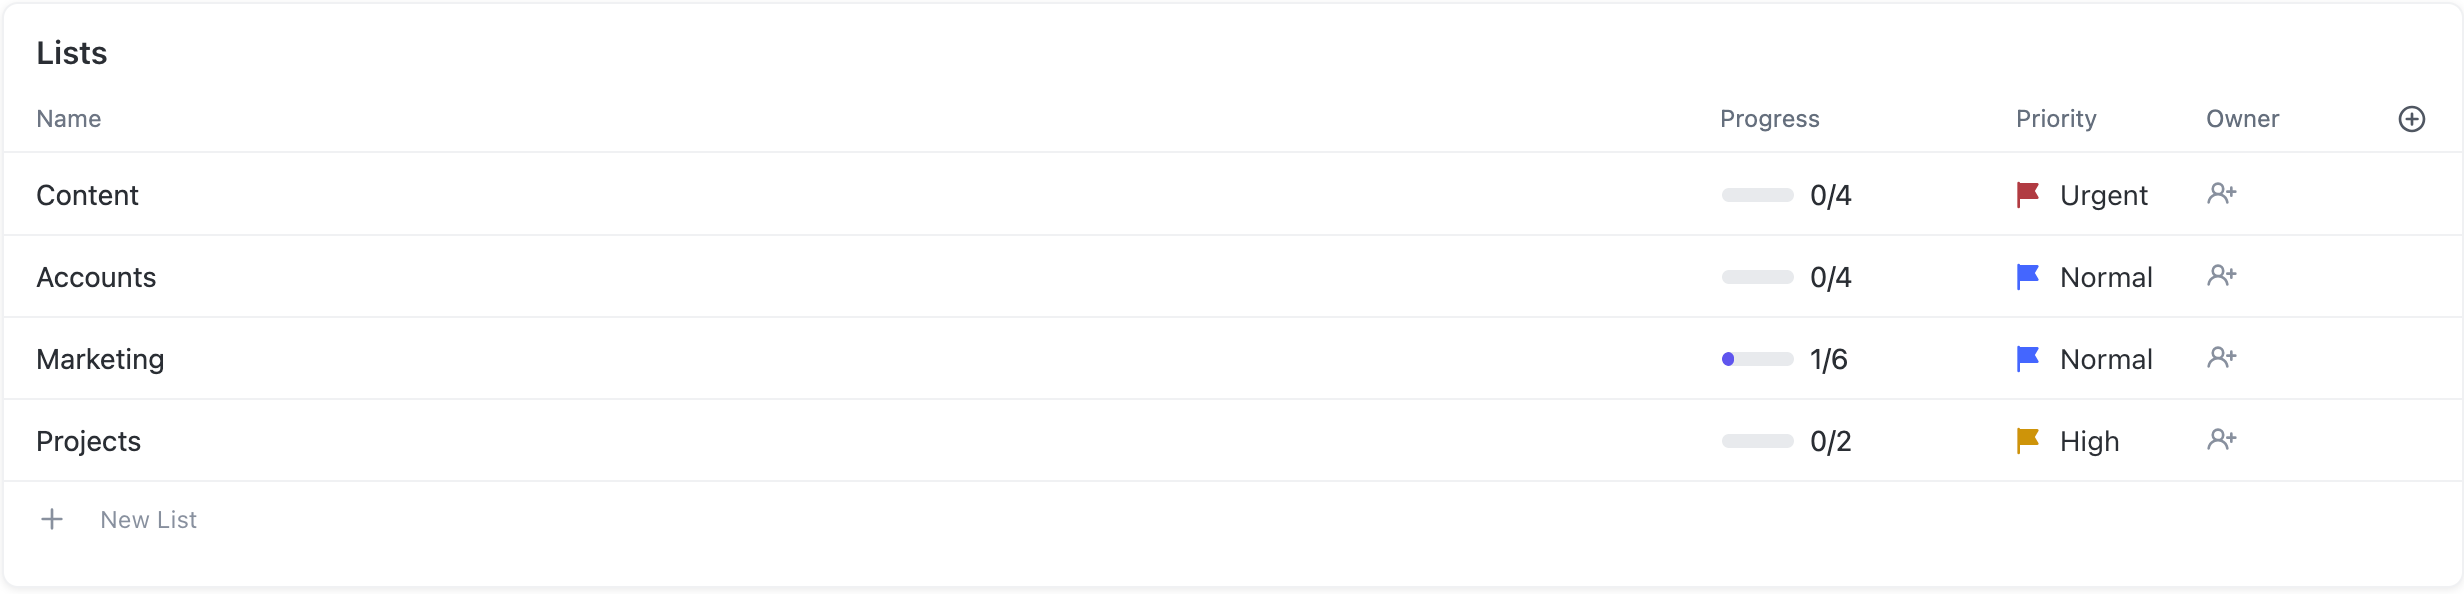
Task: Assign owner to Marketing list
Action: [x=2221, y=358]
